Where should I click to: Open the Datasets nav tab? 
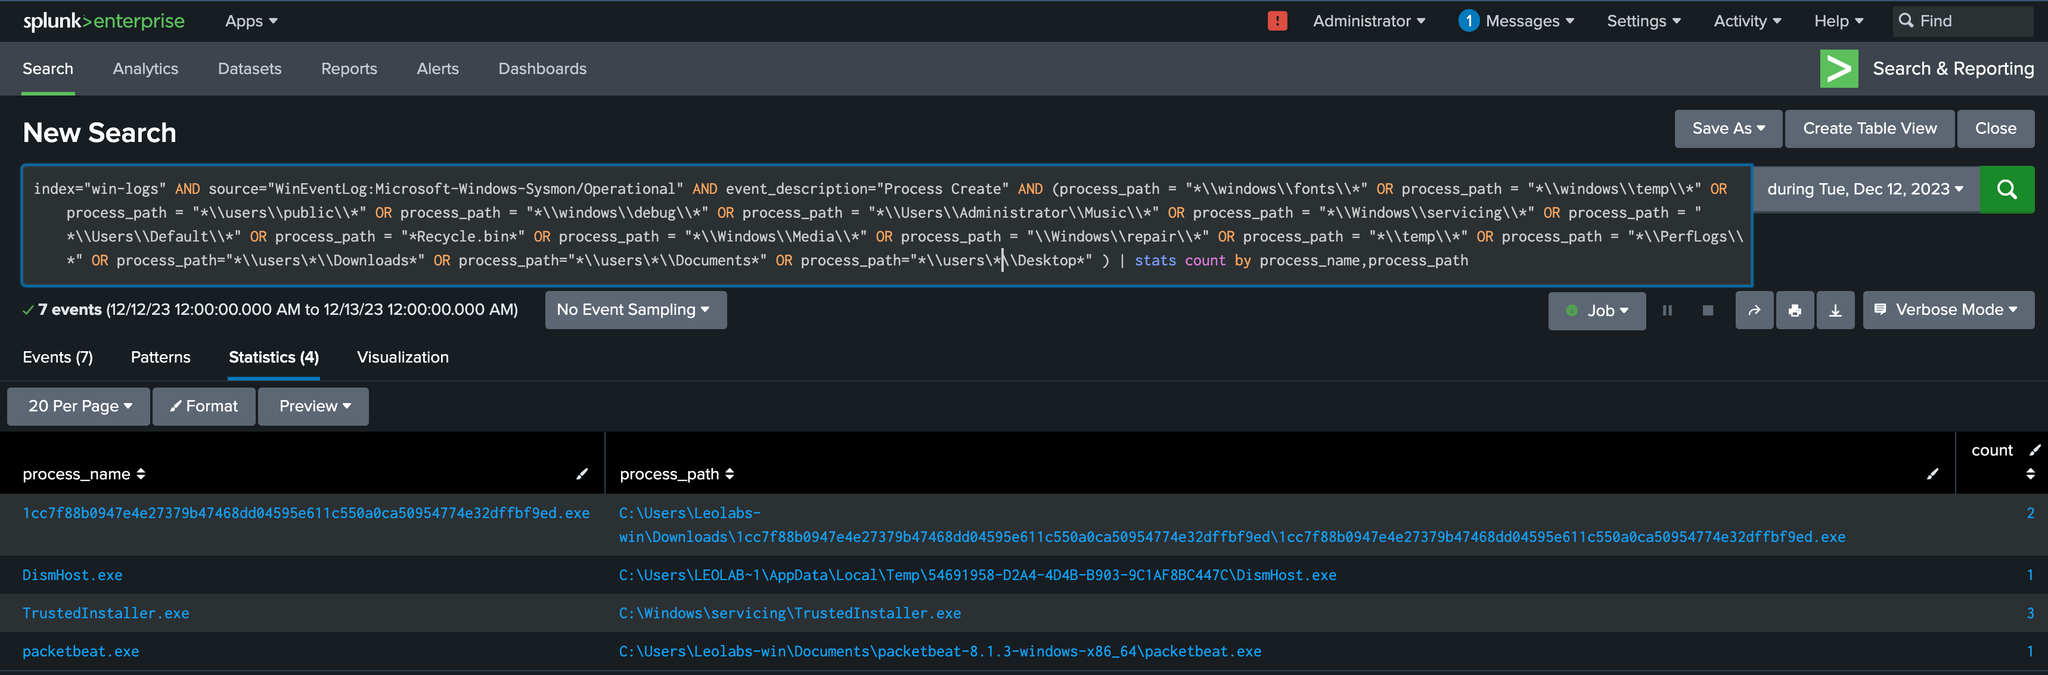click(250, 69)
